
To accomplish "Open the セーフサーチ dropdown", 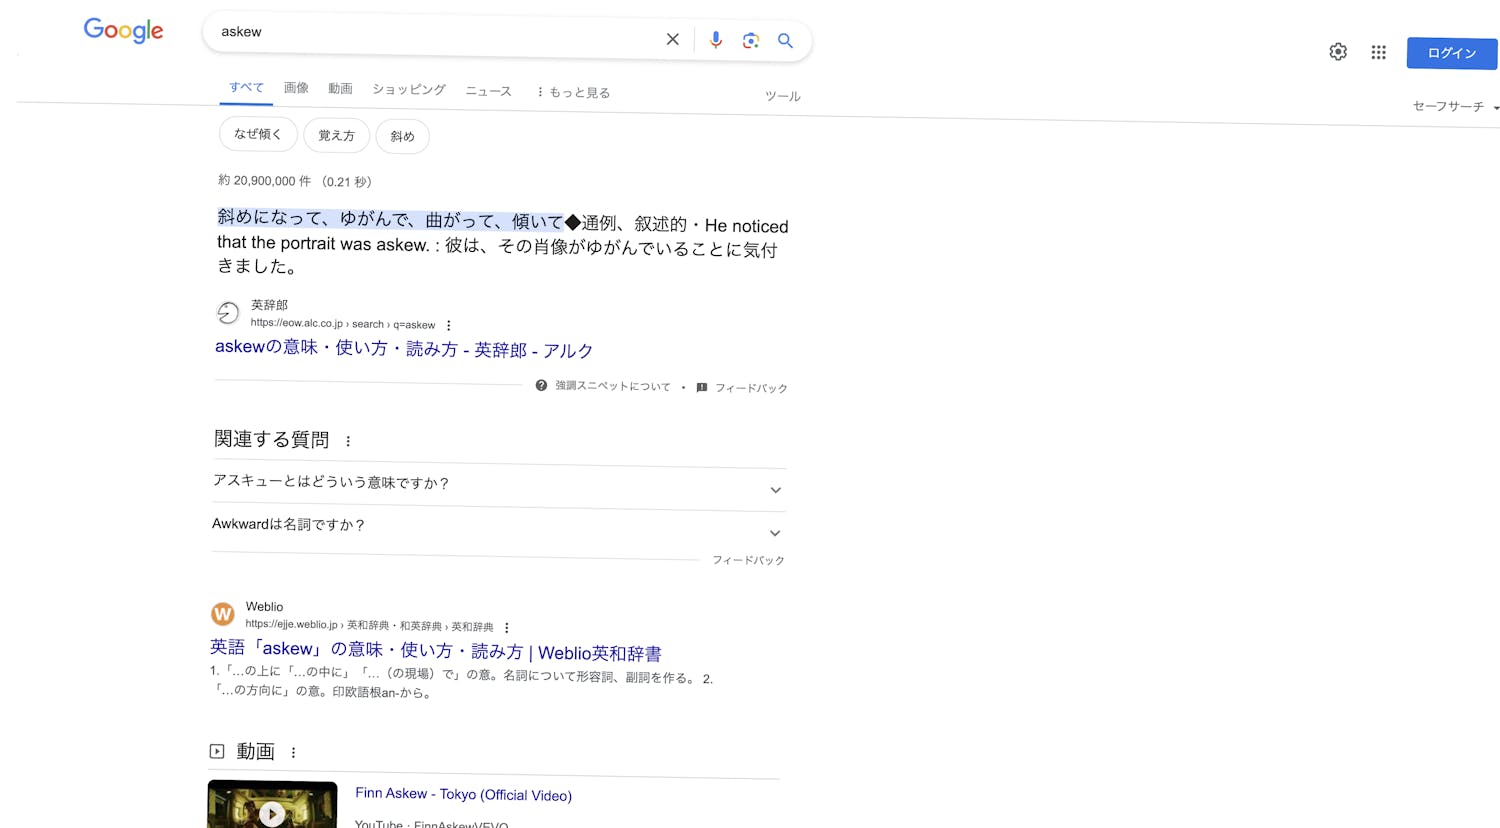I will 1455,106.
